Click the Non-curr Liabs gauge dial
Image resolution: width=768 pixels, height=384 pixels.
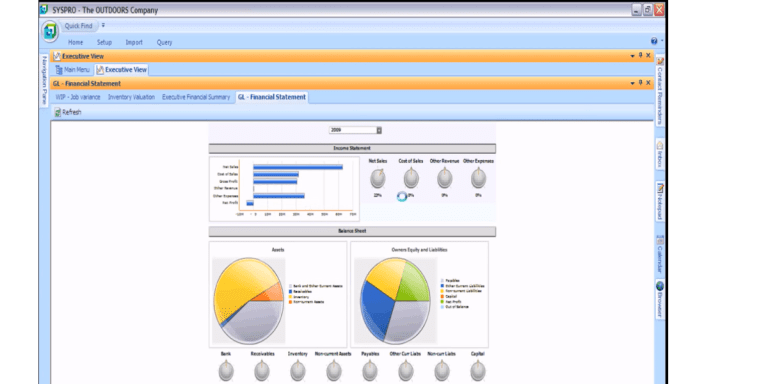pos(442,371)
